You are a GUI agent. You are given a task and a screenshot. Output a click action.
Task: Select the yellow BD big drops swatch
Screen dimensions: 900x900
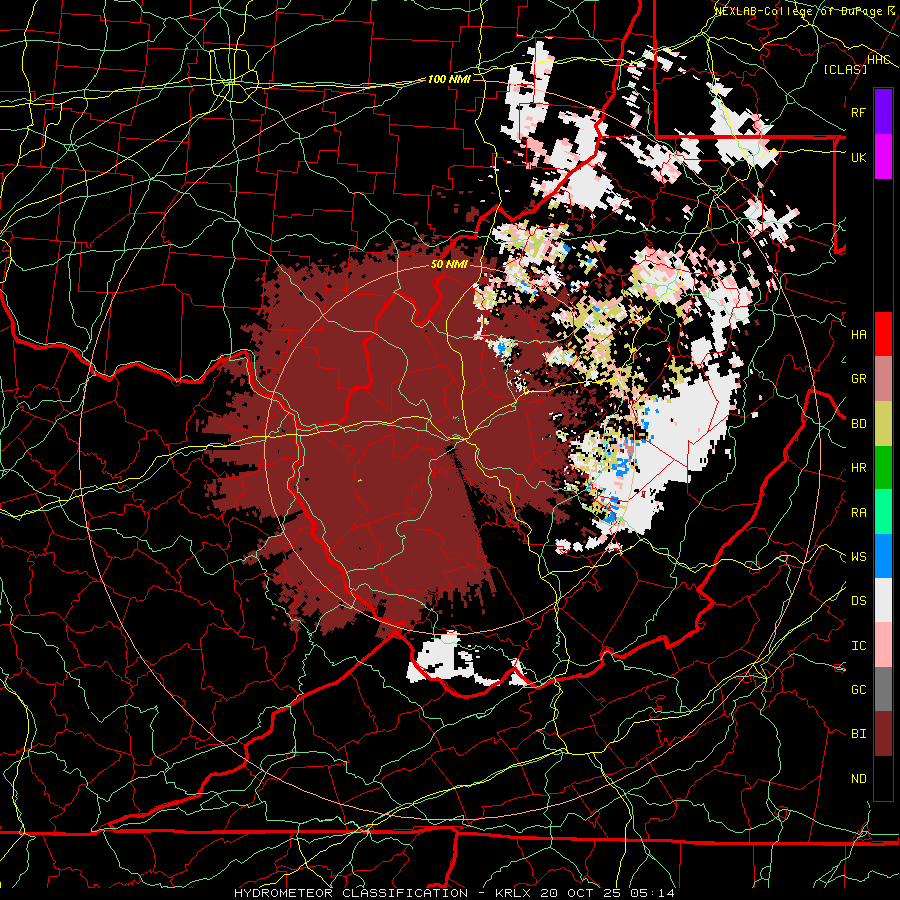(x=883, y=424)
